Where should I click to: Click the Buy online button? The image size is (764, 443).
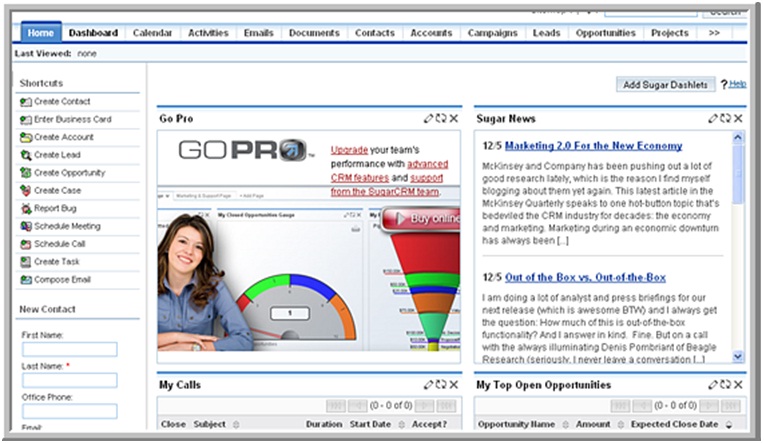(422, 219)
